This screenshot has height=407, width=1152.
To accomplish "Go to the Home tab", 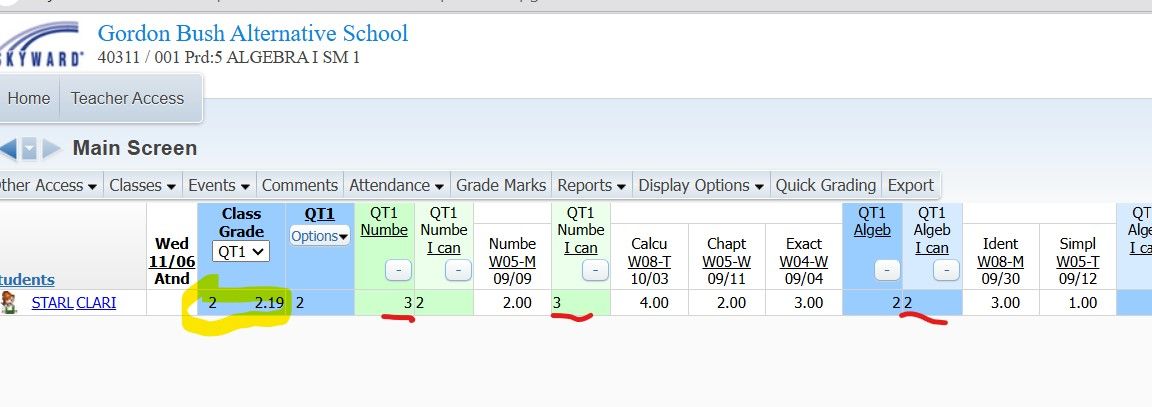I will tap(28, 98).
